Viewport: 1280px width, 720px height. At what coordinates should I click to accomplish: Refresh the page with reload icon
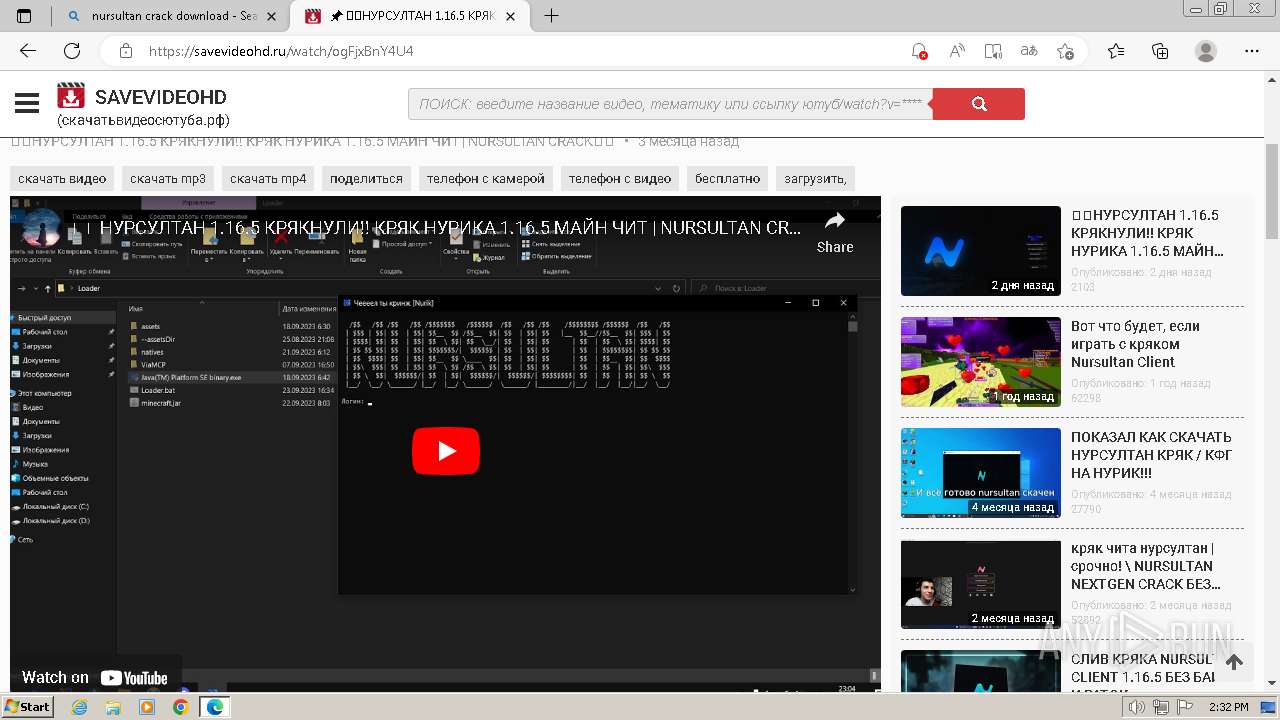72,51
